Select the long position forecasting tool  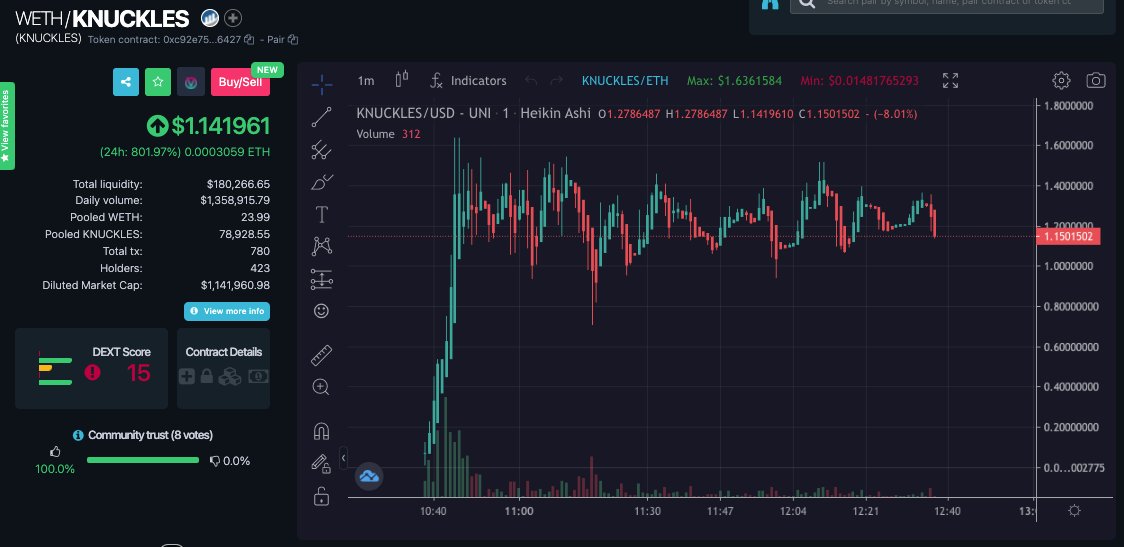[x=321, y=280]
